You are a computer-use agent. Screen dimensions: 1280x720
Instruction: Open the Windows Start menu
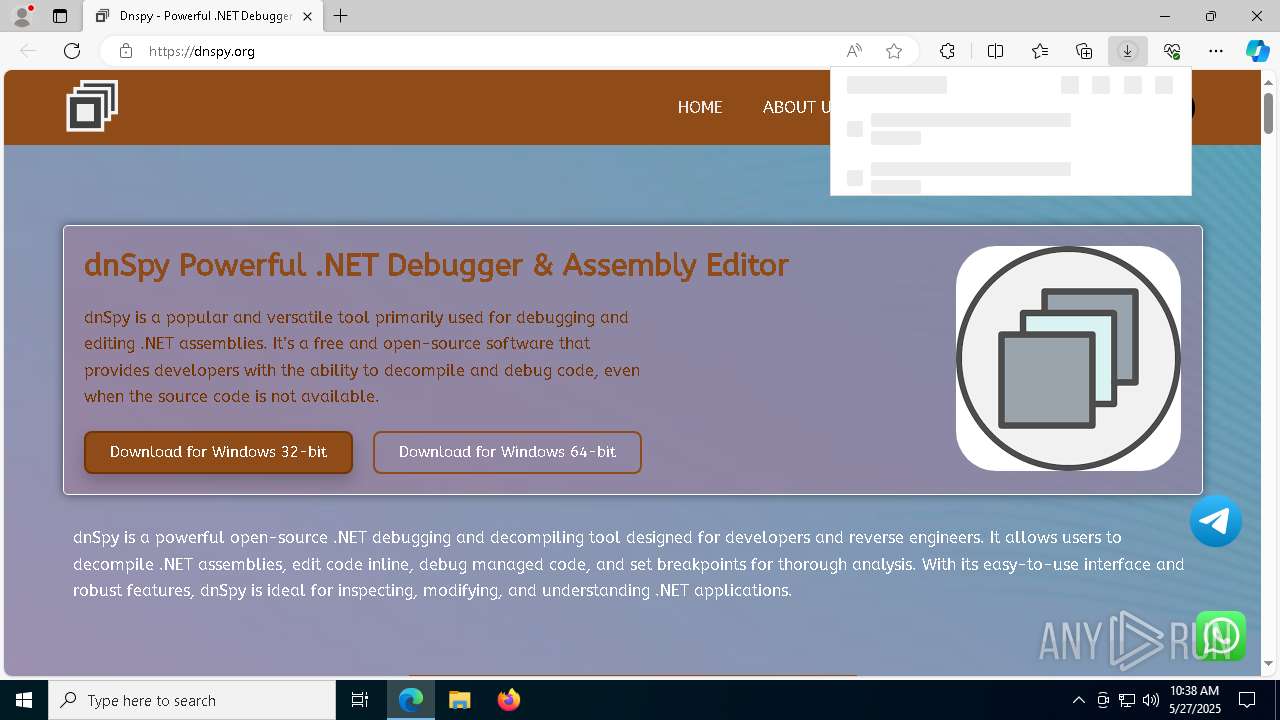(24, 700)
